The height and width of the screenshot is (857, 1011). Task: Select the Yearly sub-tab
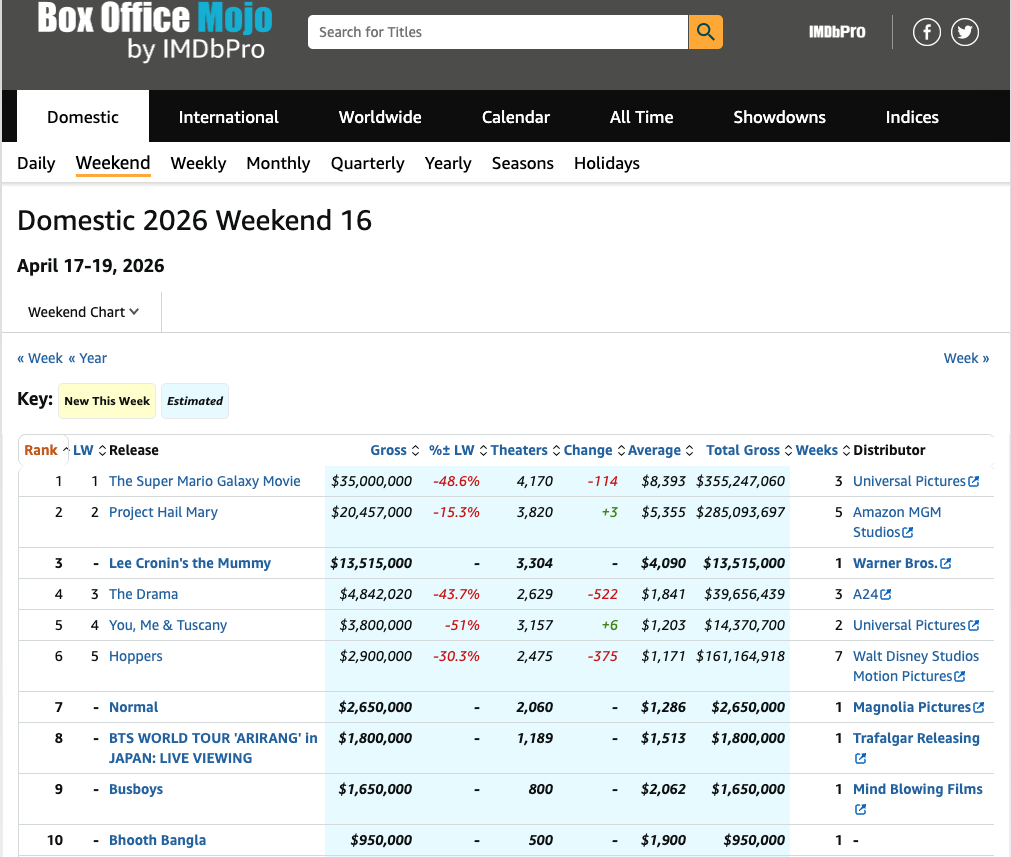tap(447, 163)
